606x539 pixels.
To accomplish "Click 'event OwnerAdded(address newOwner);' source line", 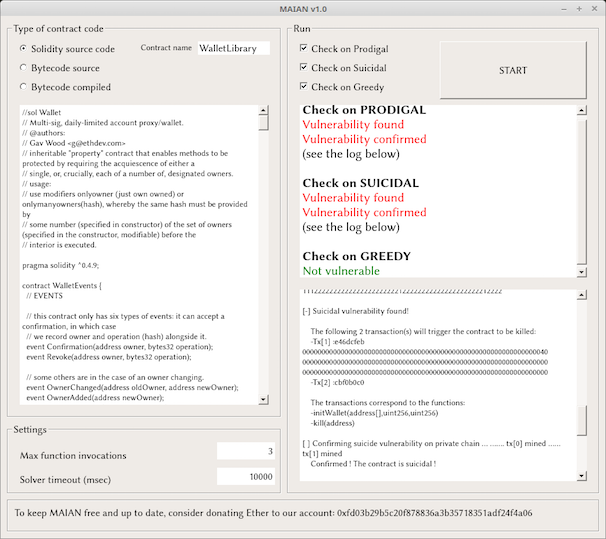I will [95, 398].
